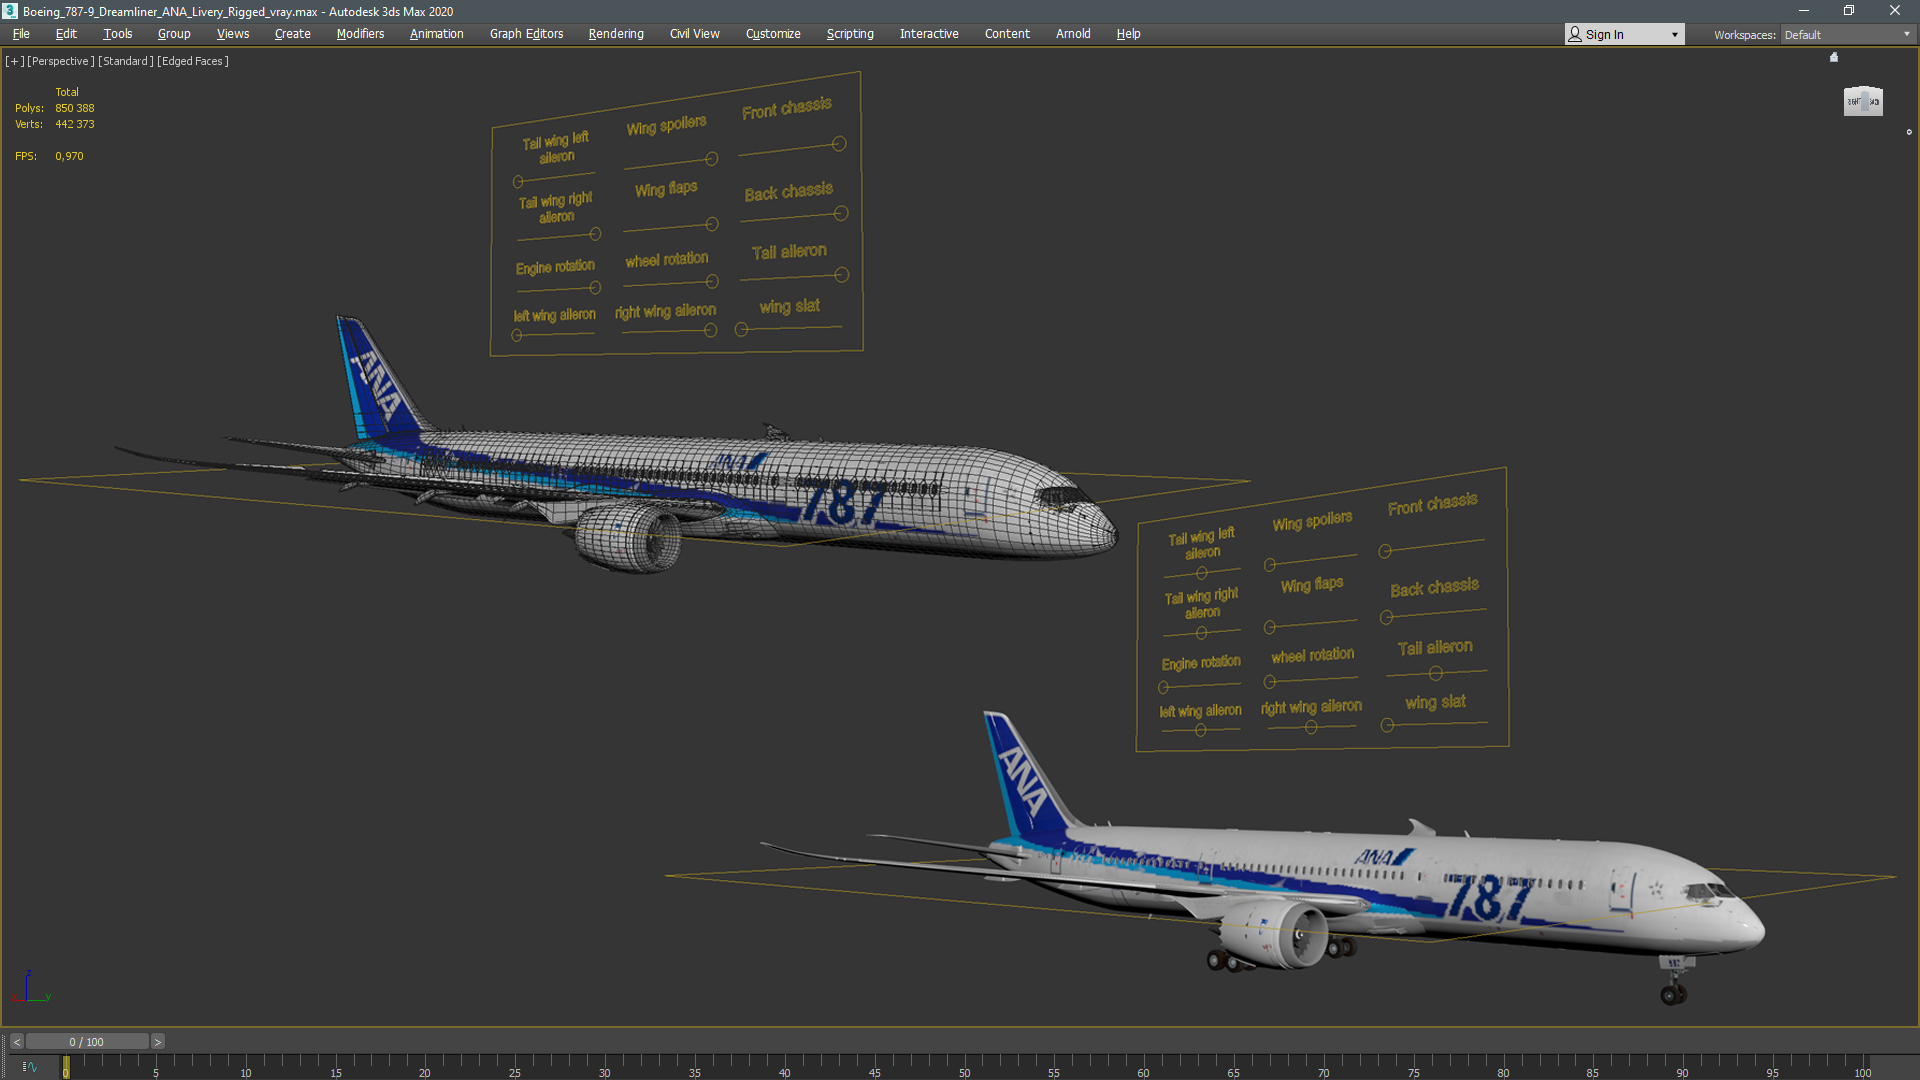Minimize the 3ds Max window
Image resolution: width=1920 pixels, height=1080 pixels.
click(1803, 11)
